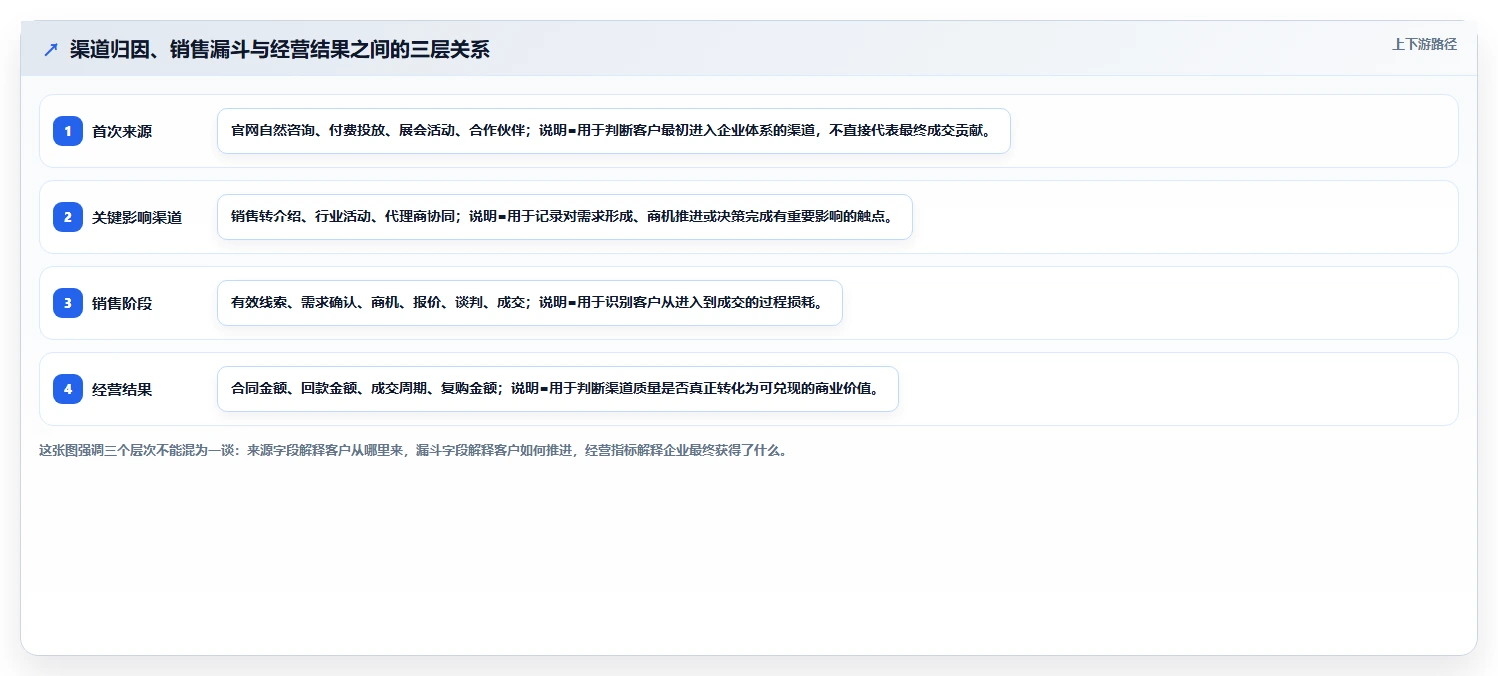This screenshot has width=1498, height=676.
Task: Click the number 2 badge for 关键影响渠道
Action: [x=68, y=217]
